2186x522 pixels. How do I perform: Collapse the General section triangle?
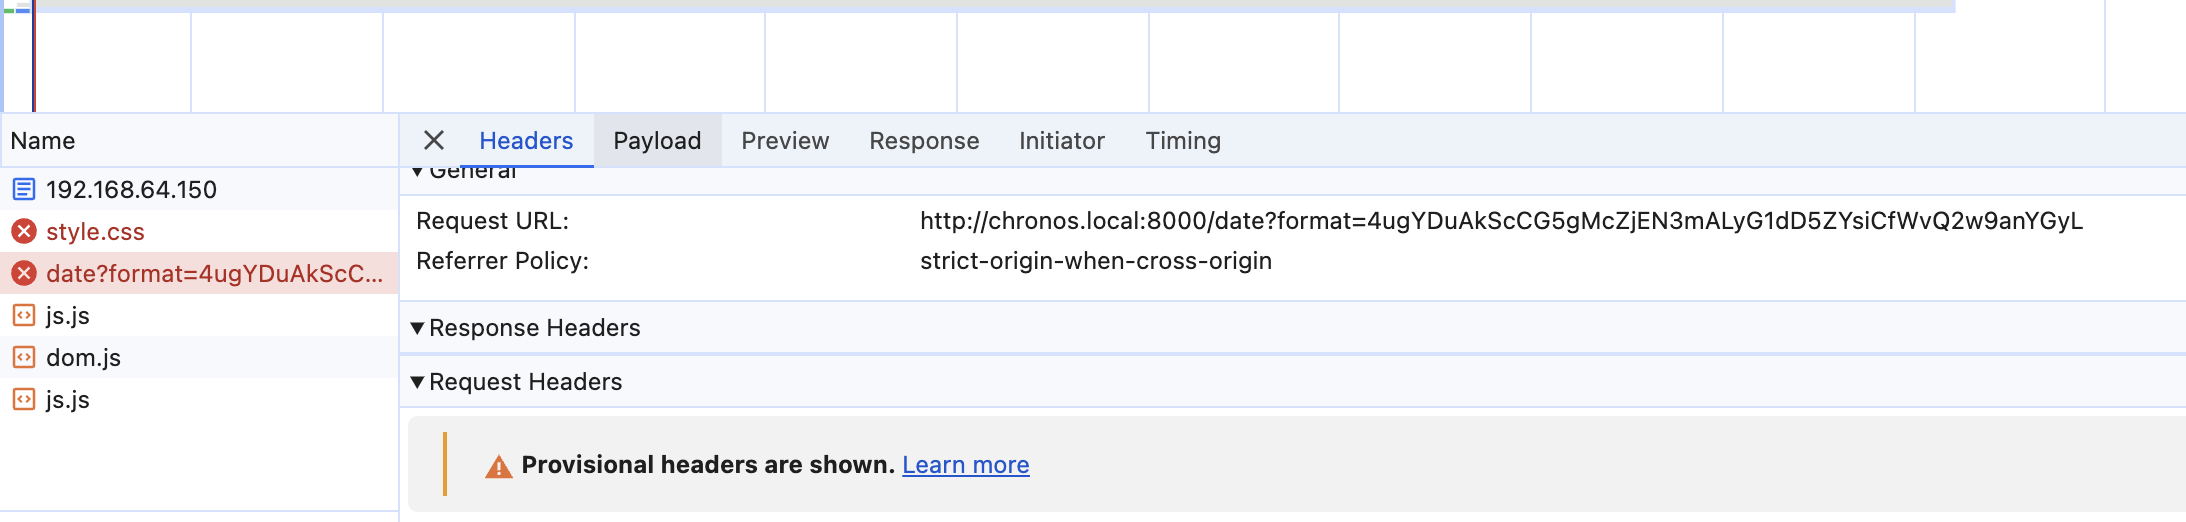click(x=418, y=172)
